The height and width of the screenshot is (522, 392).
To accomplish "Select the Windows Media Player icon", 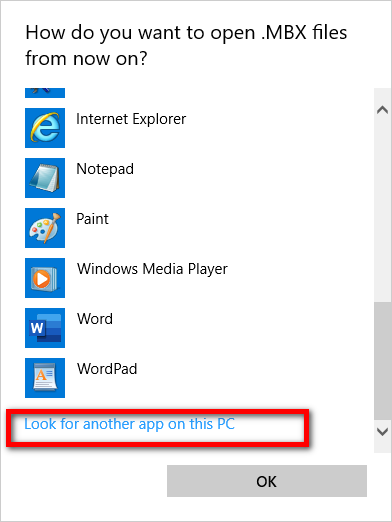I will click(x=45, y=278).
